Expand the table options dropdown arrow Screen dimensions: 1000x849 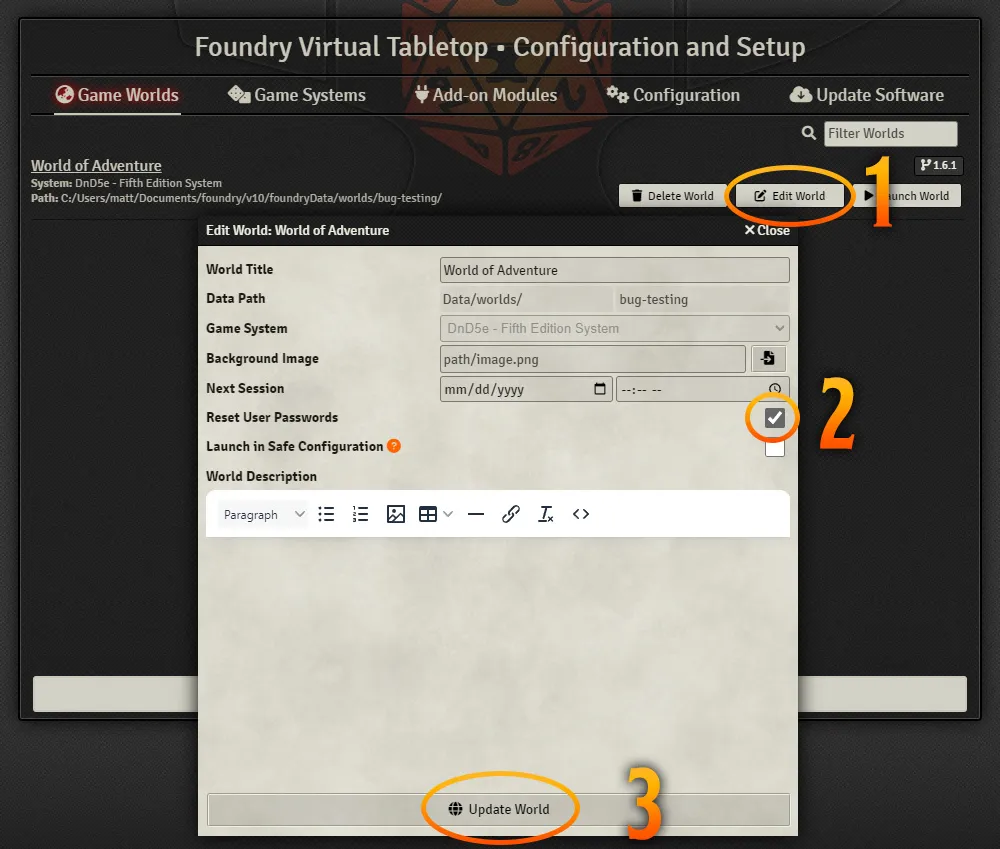coord(448,514)
